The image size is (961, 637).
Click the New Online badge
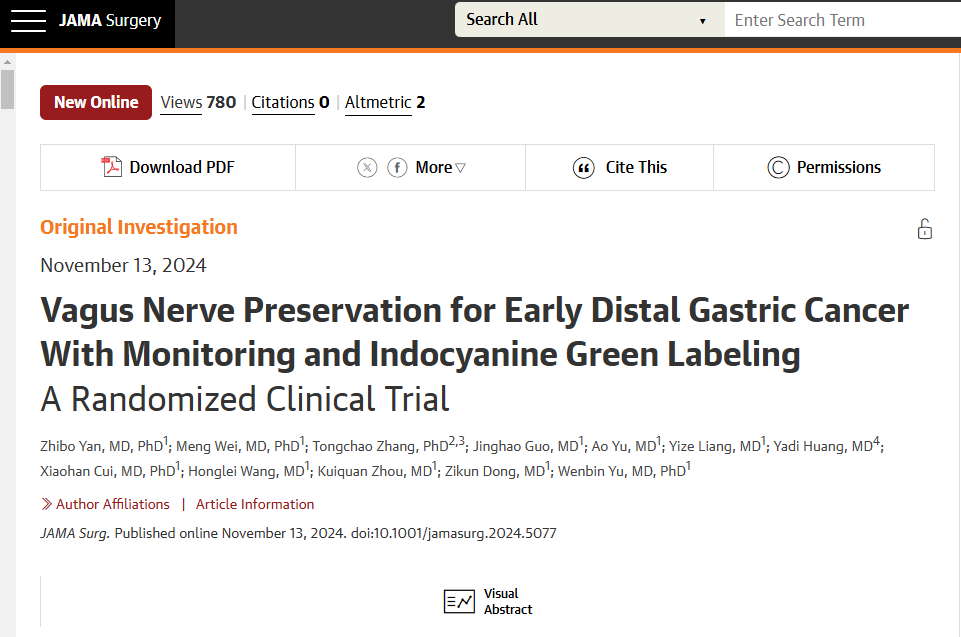click(x=96, y=102)
